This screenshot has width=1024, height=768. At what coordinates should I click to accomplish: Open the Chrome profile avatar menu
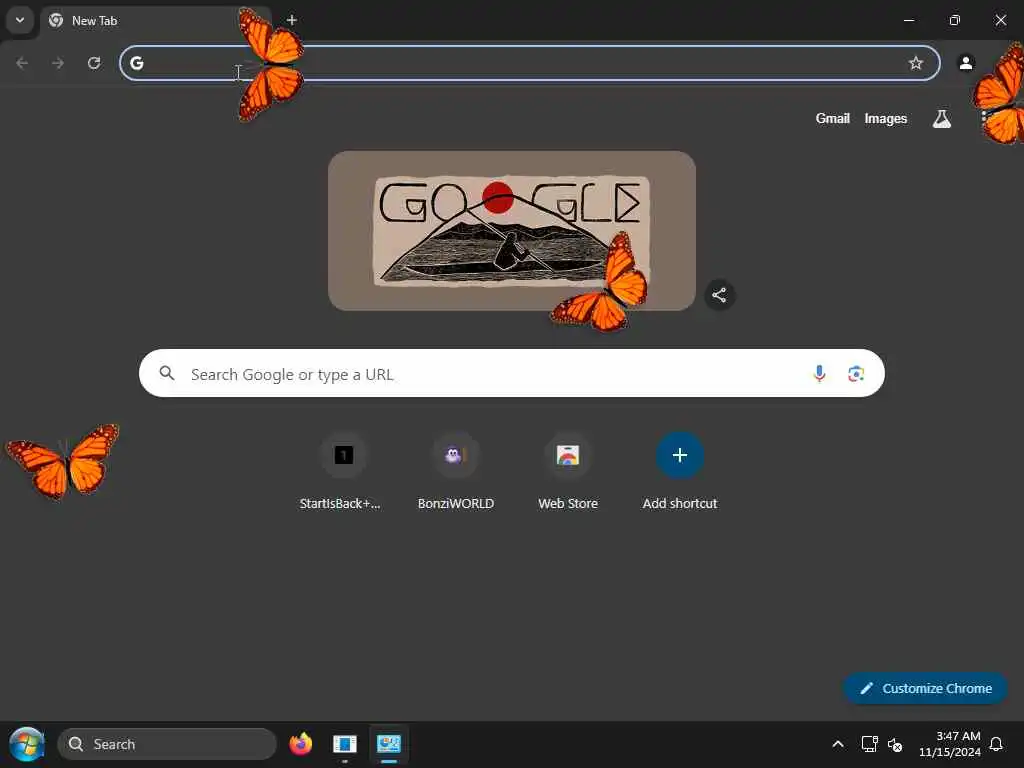pos(966,63)
